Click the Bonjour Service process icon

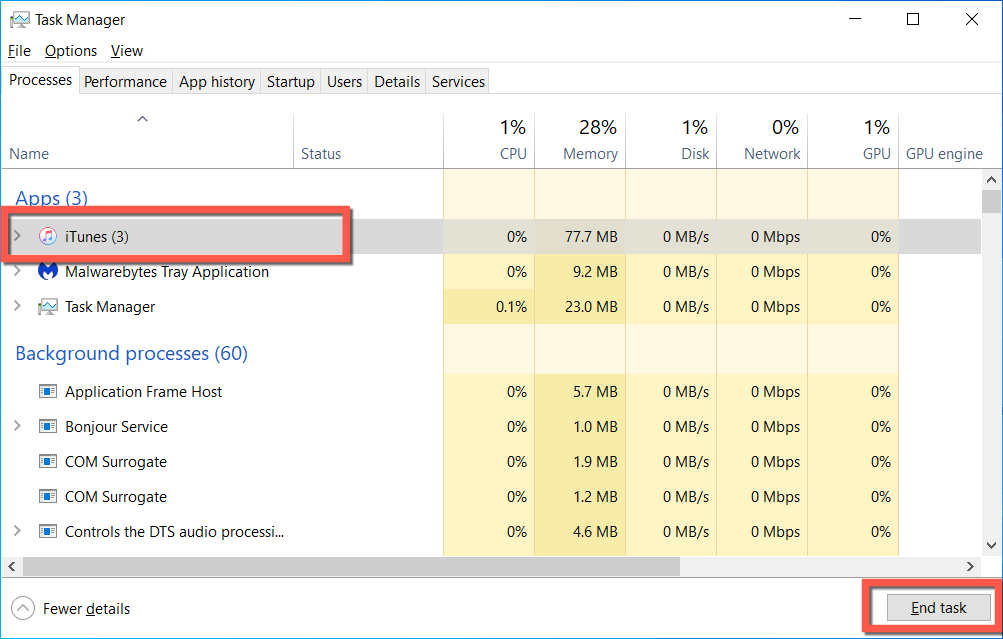(x=47, y=427)
